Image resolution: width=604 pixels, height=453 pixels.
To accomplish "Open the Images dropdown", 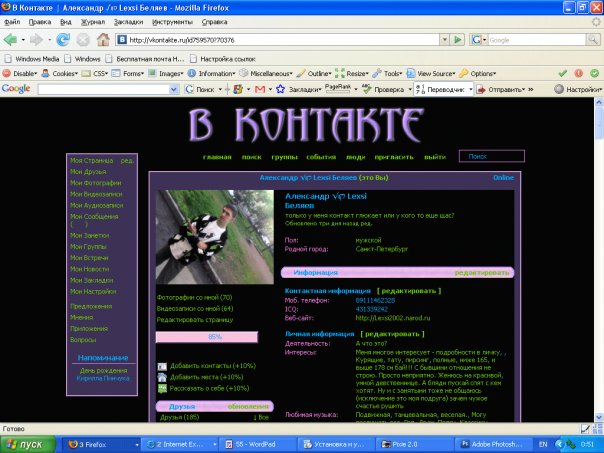I will point(166,73).
